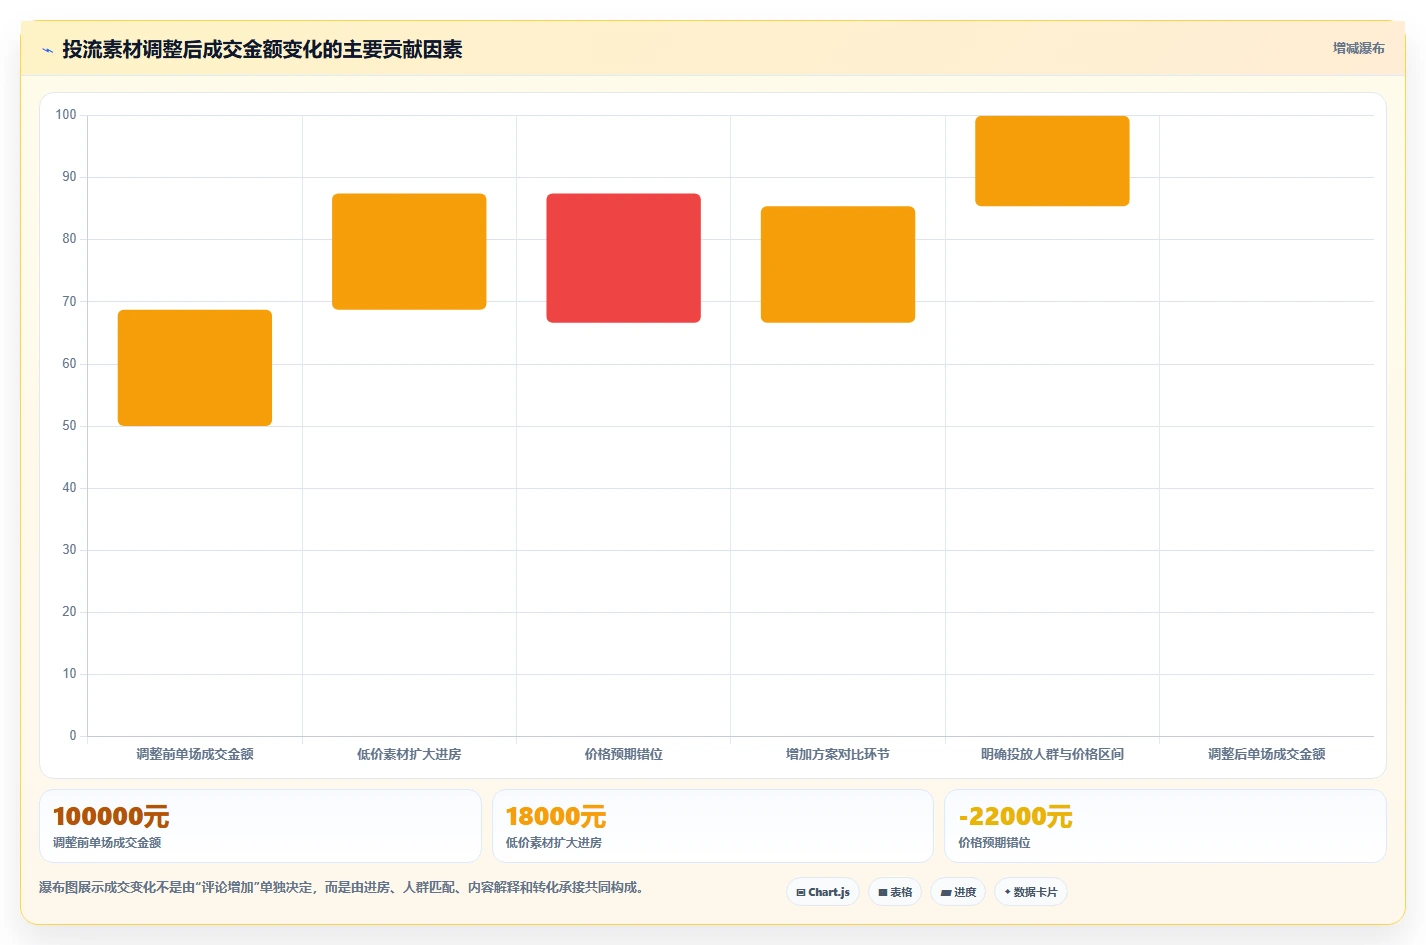
Task: Click the orange 明确投放人群与价格区间 bar
Action: (1052, 161)
